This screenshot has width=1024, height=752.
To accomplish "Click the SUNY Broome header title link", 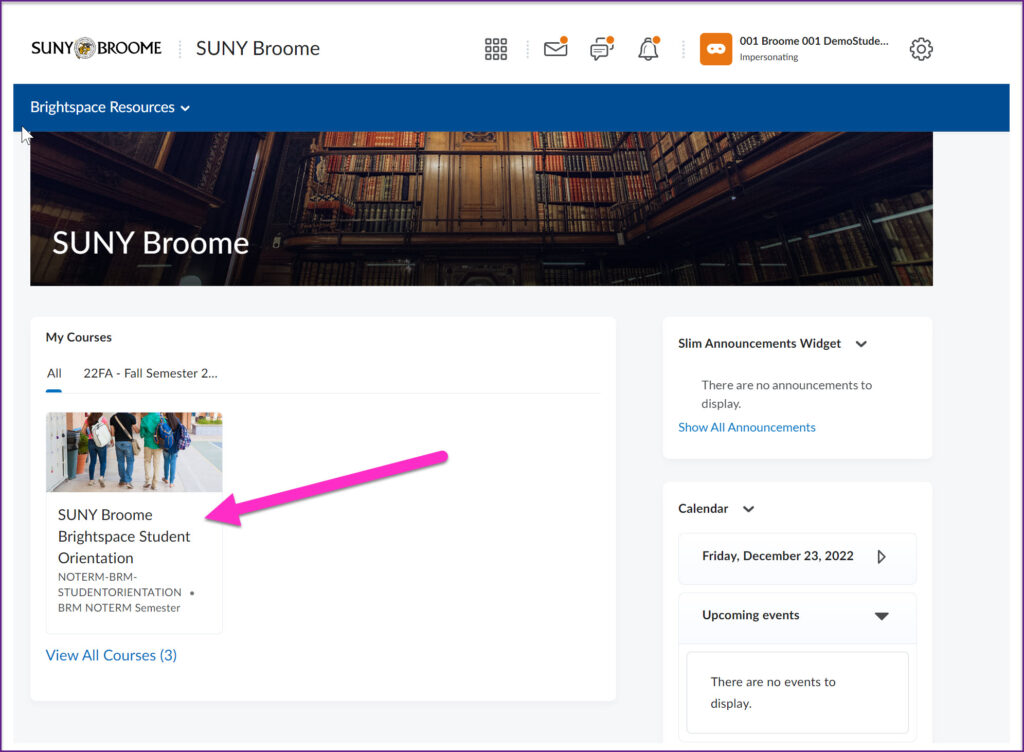I will coord(258,48).
